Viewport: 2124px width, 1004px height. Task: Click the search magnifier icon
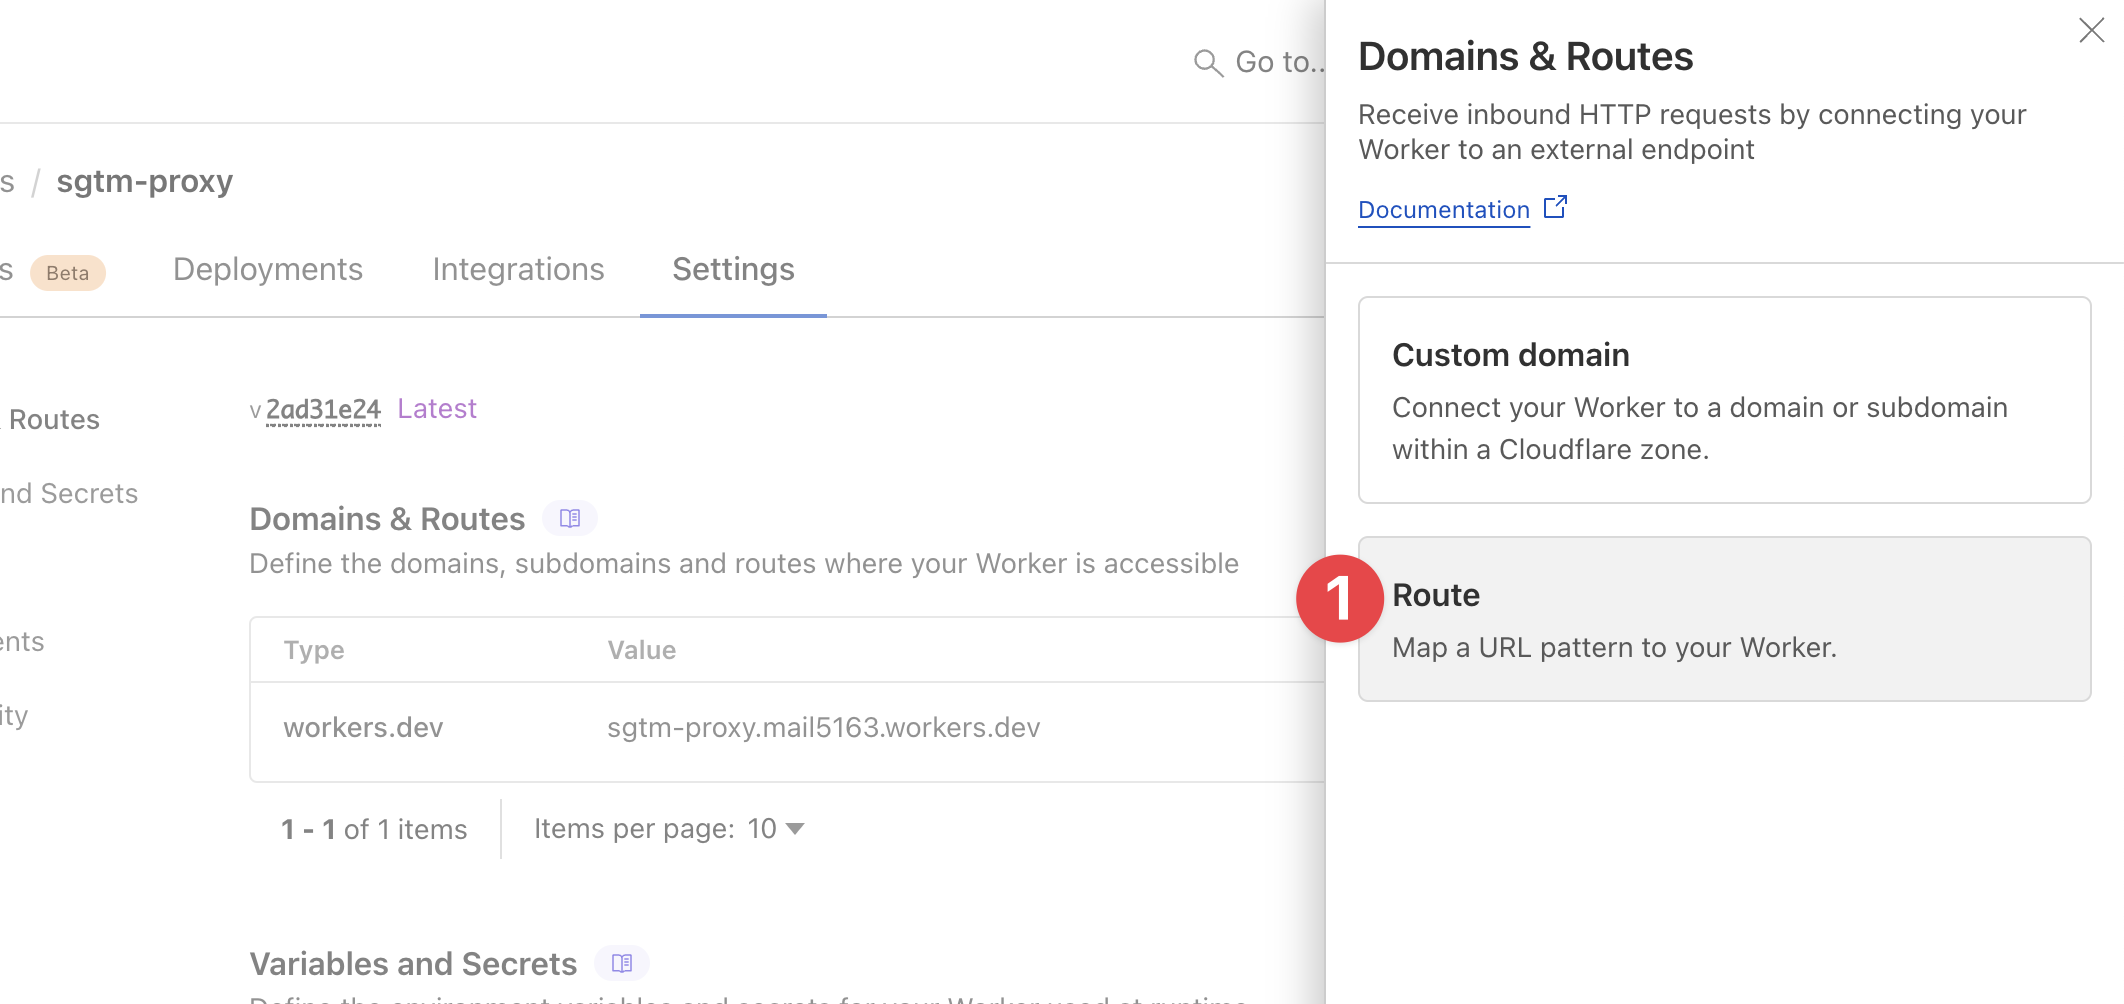1208,63
